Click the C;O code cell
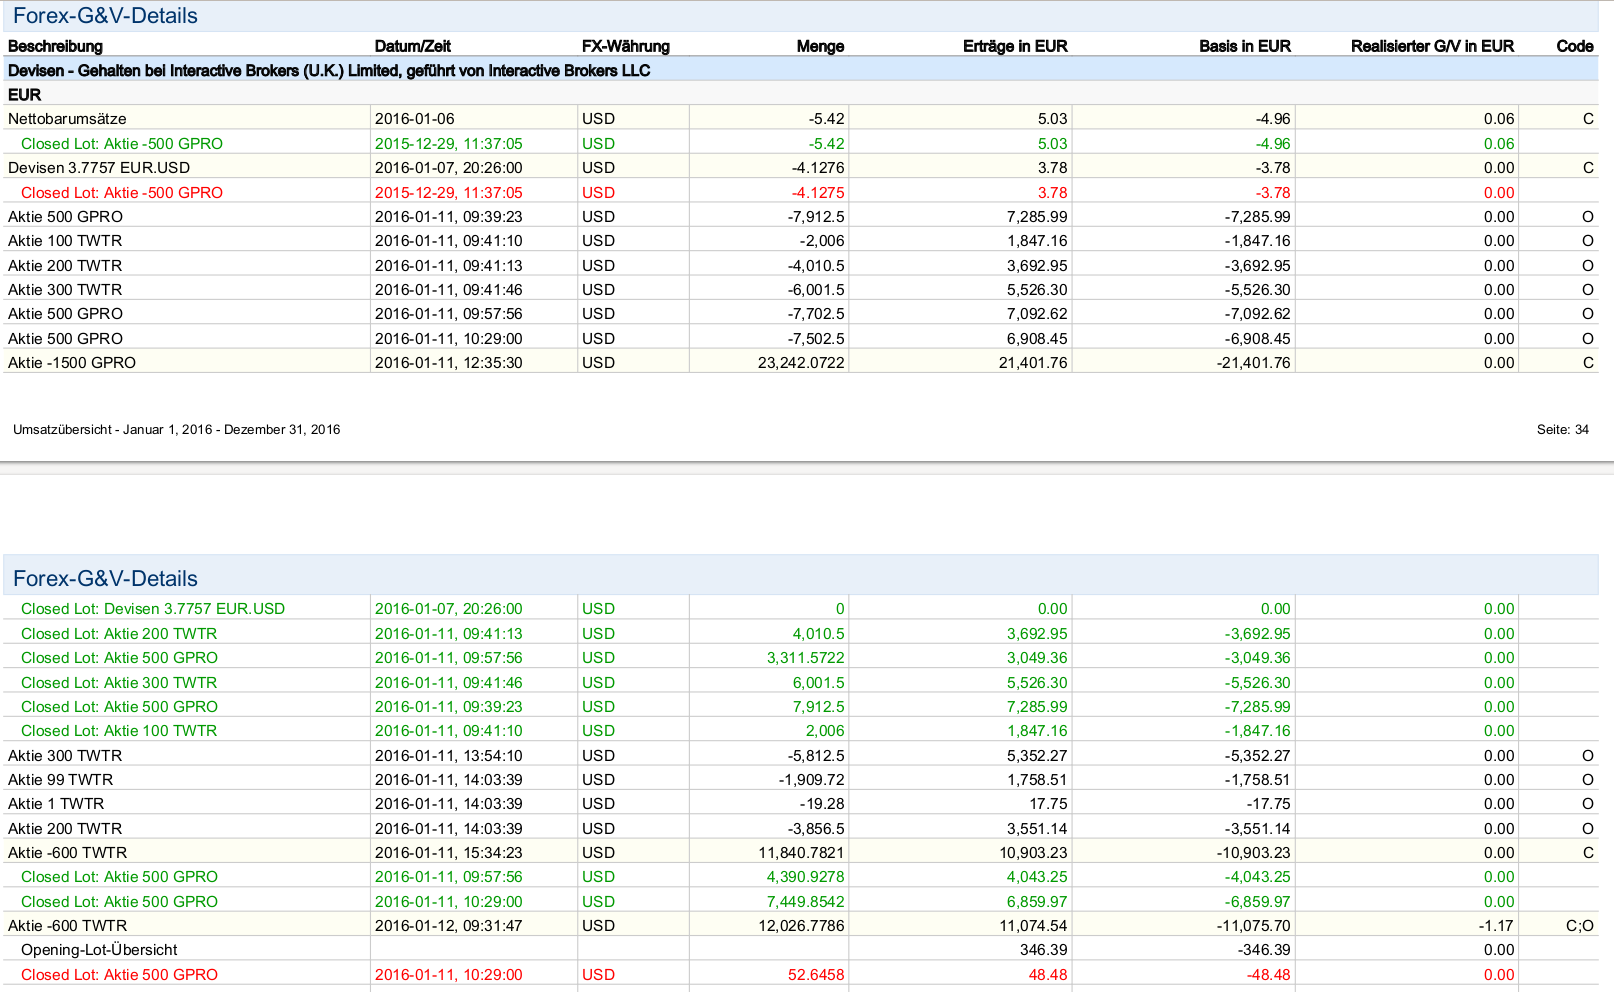 1579,926
